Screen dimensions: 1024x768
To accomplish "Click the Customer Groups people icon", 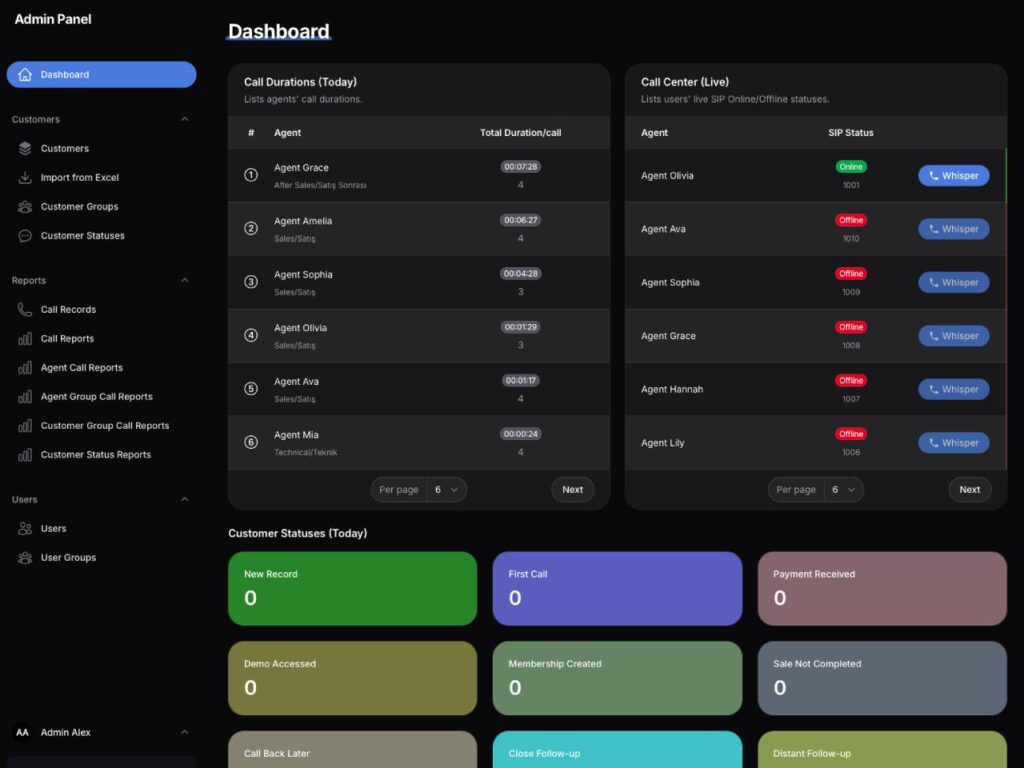I will tap(25, 206).
